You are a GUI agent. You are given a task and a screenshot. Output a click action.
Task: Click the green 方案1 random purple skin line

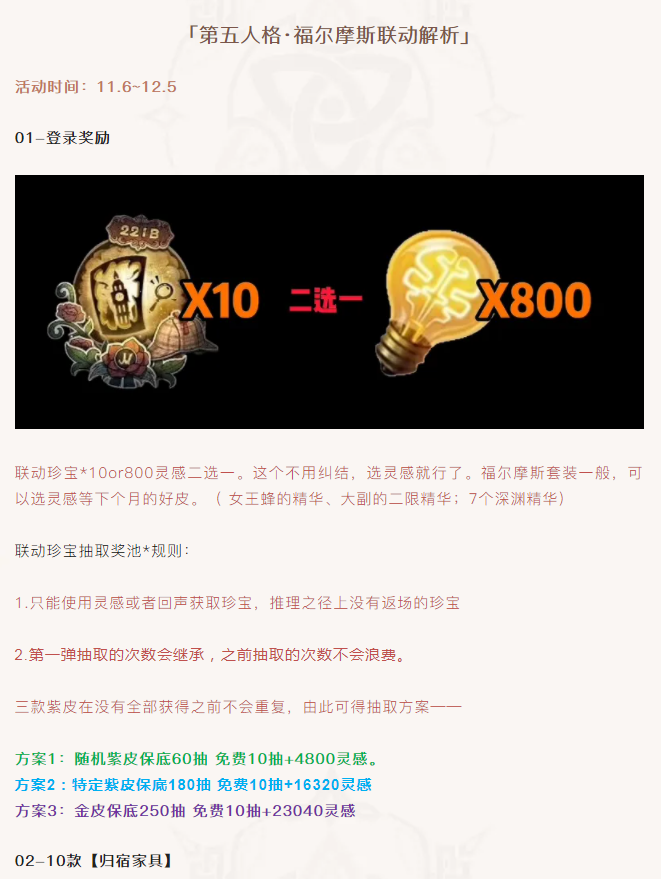(x=198, y=759)
